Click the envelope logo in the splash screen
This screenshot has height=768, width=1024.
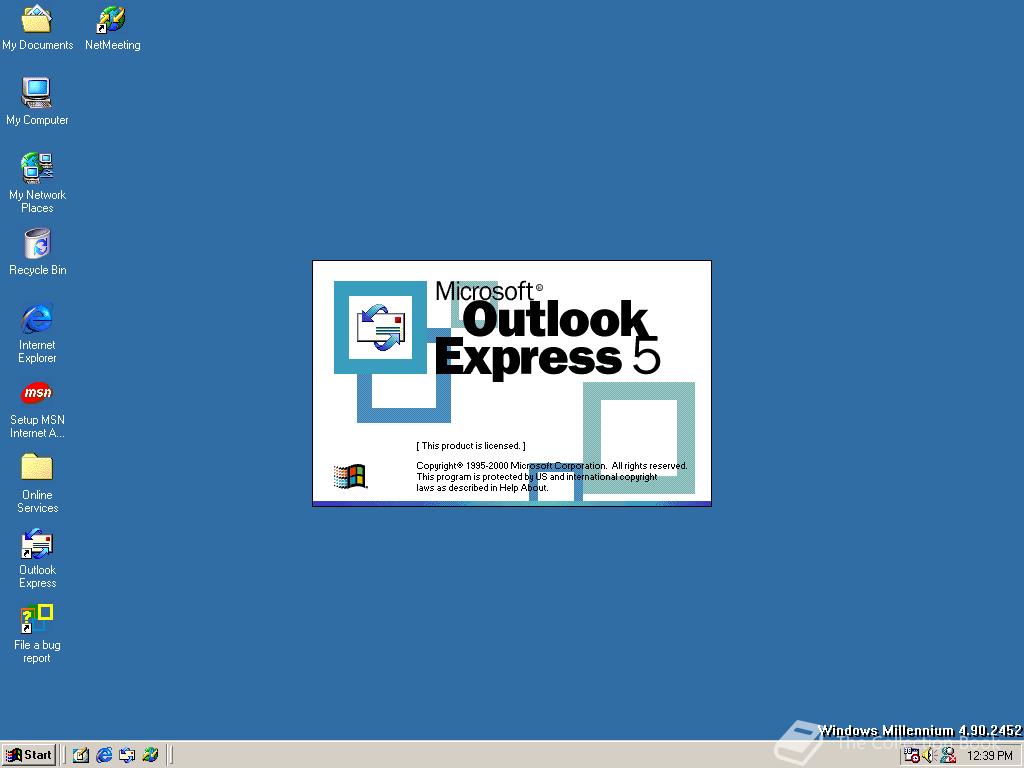pos(381,327)
